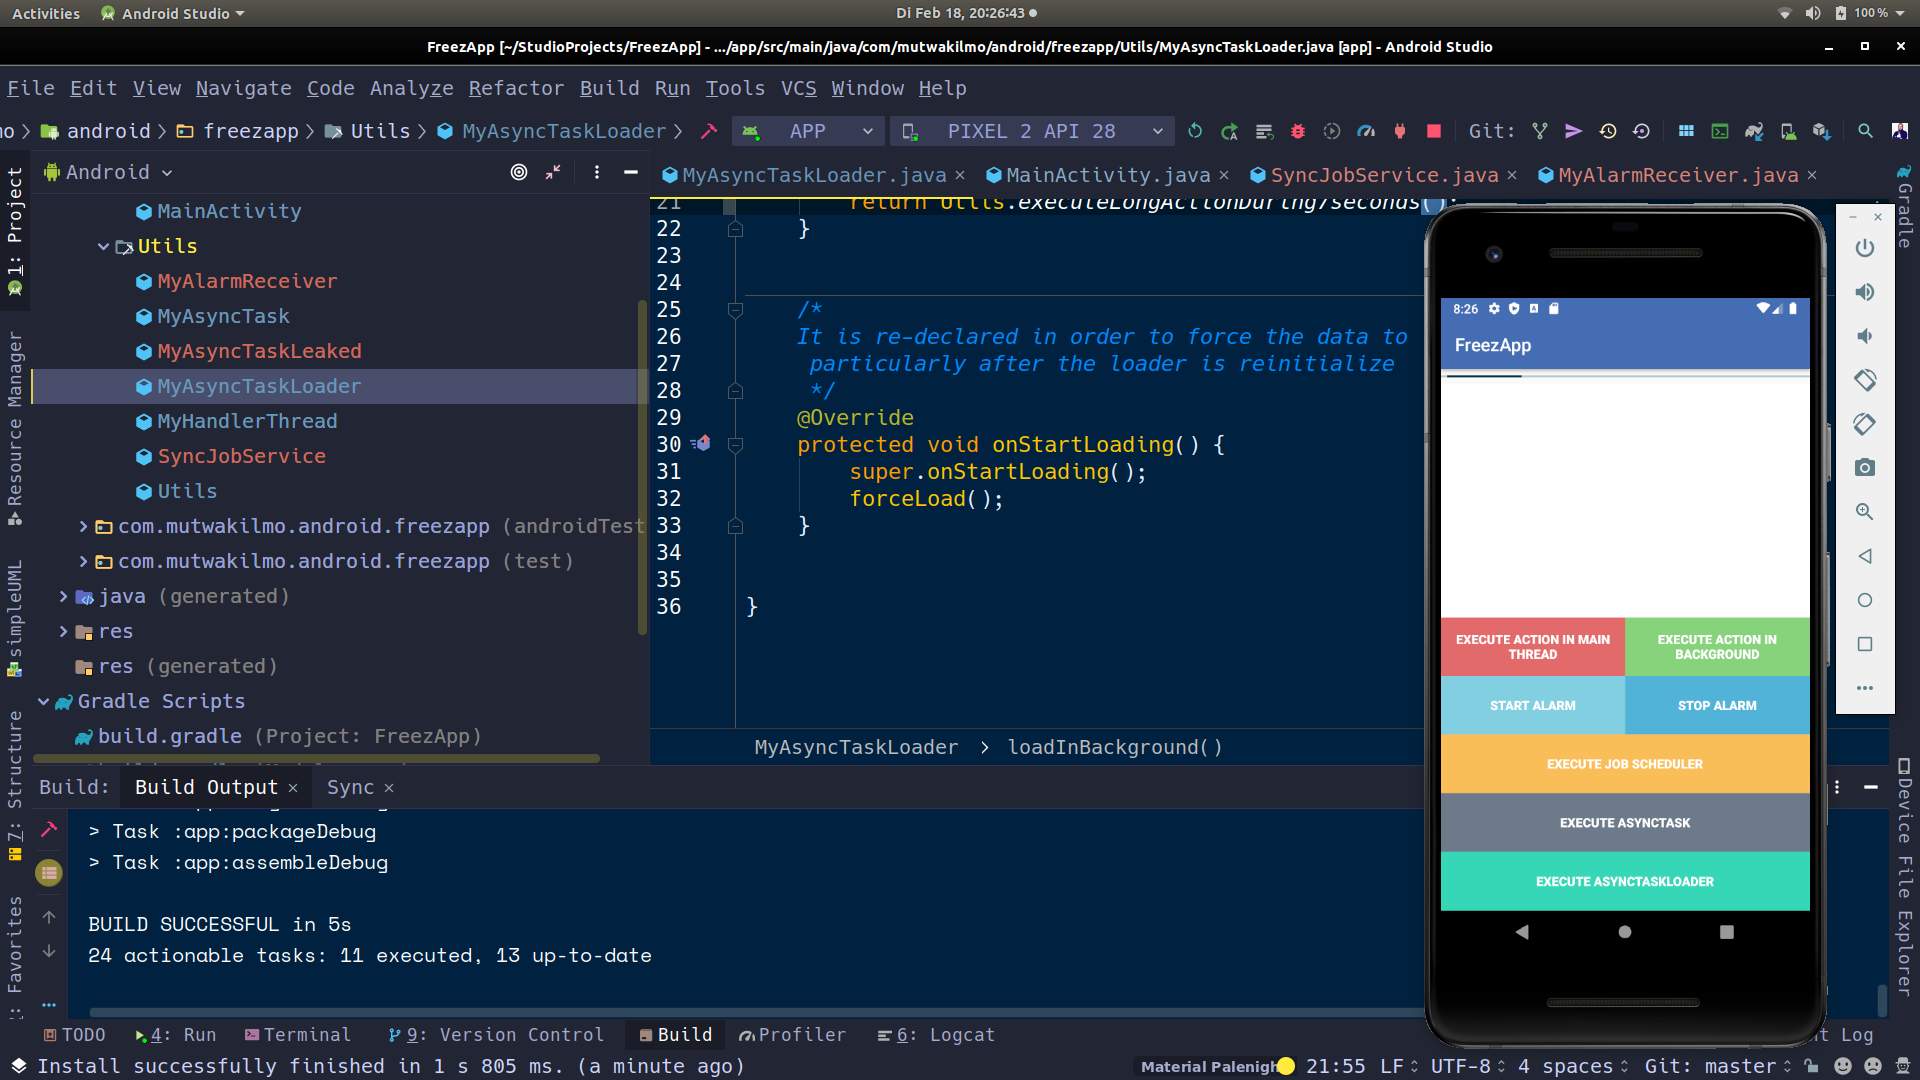
Task: Toggle the build output view mode
Action: (x=49, y=873)
